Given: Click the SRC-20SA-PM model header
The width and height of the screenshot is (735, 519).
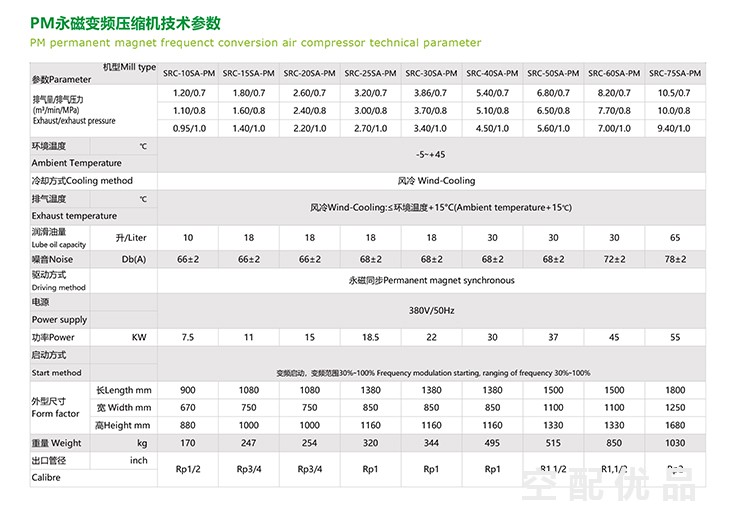Looking at the screenshot, I should click(309, 74).
